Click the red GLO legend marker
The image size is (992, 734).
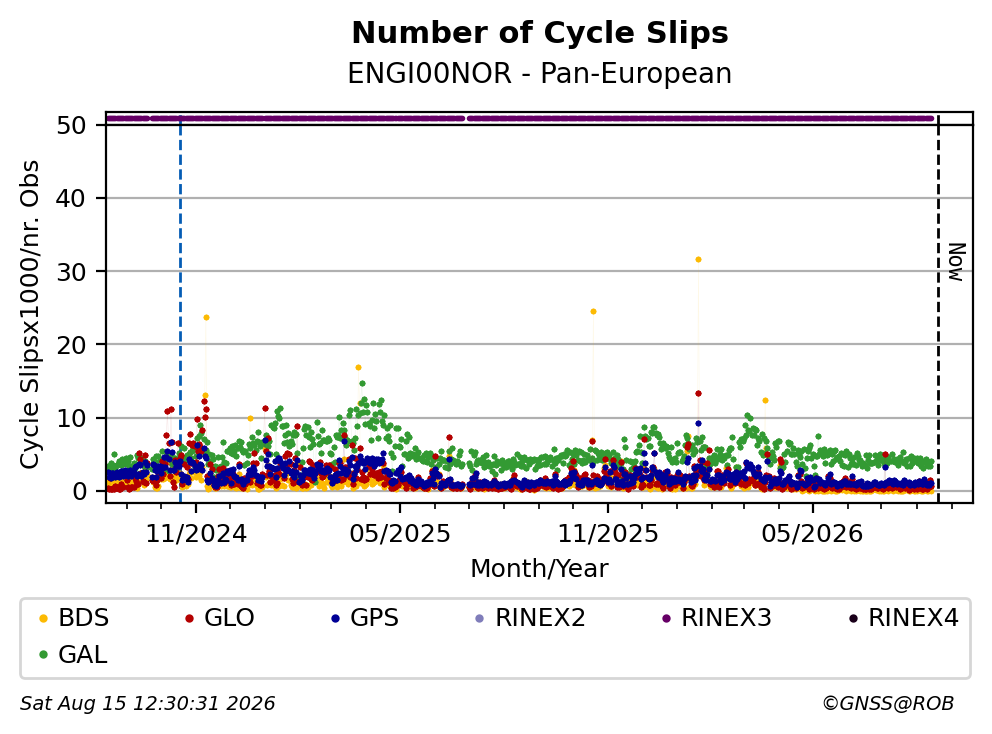tap(189, 618)
